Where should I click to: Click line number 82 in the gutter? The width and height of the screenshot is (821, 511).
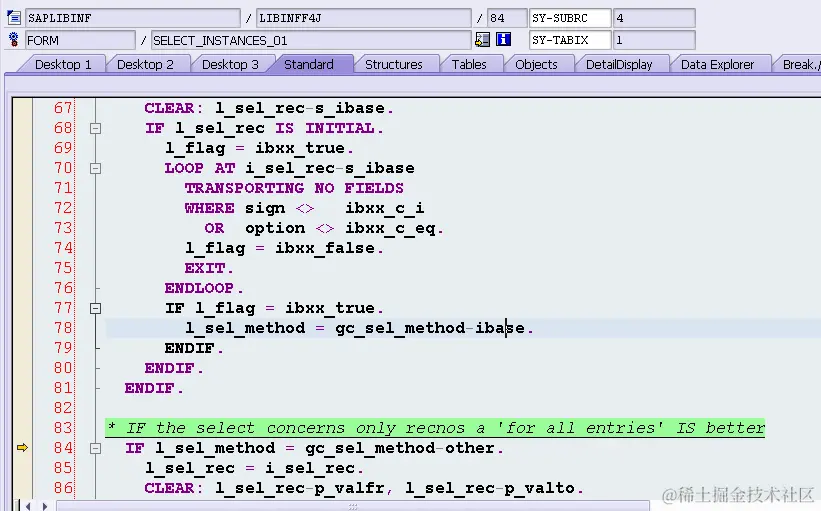pos(63,408)
